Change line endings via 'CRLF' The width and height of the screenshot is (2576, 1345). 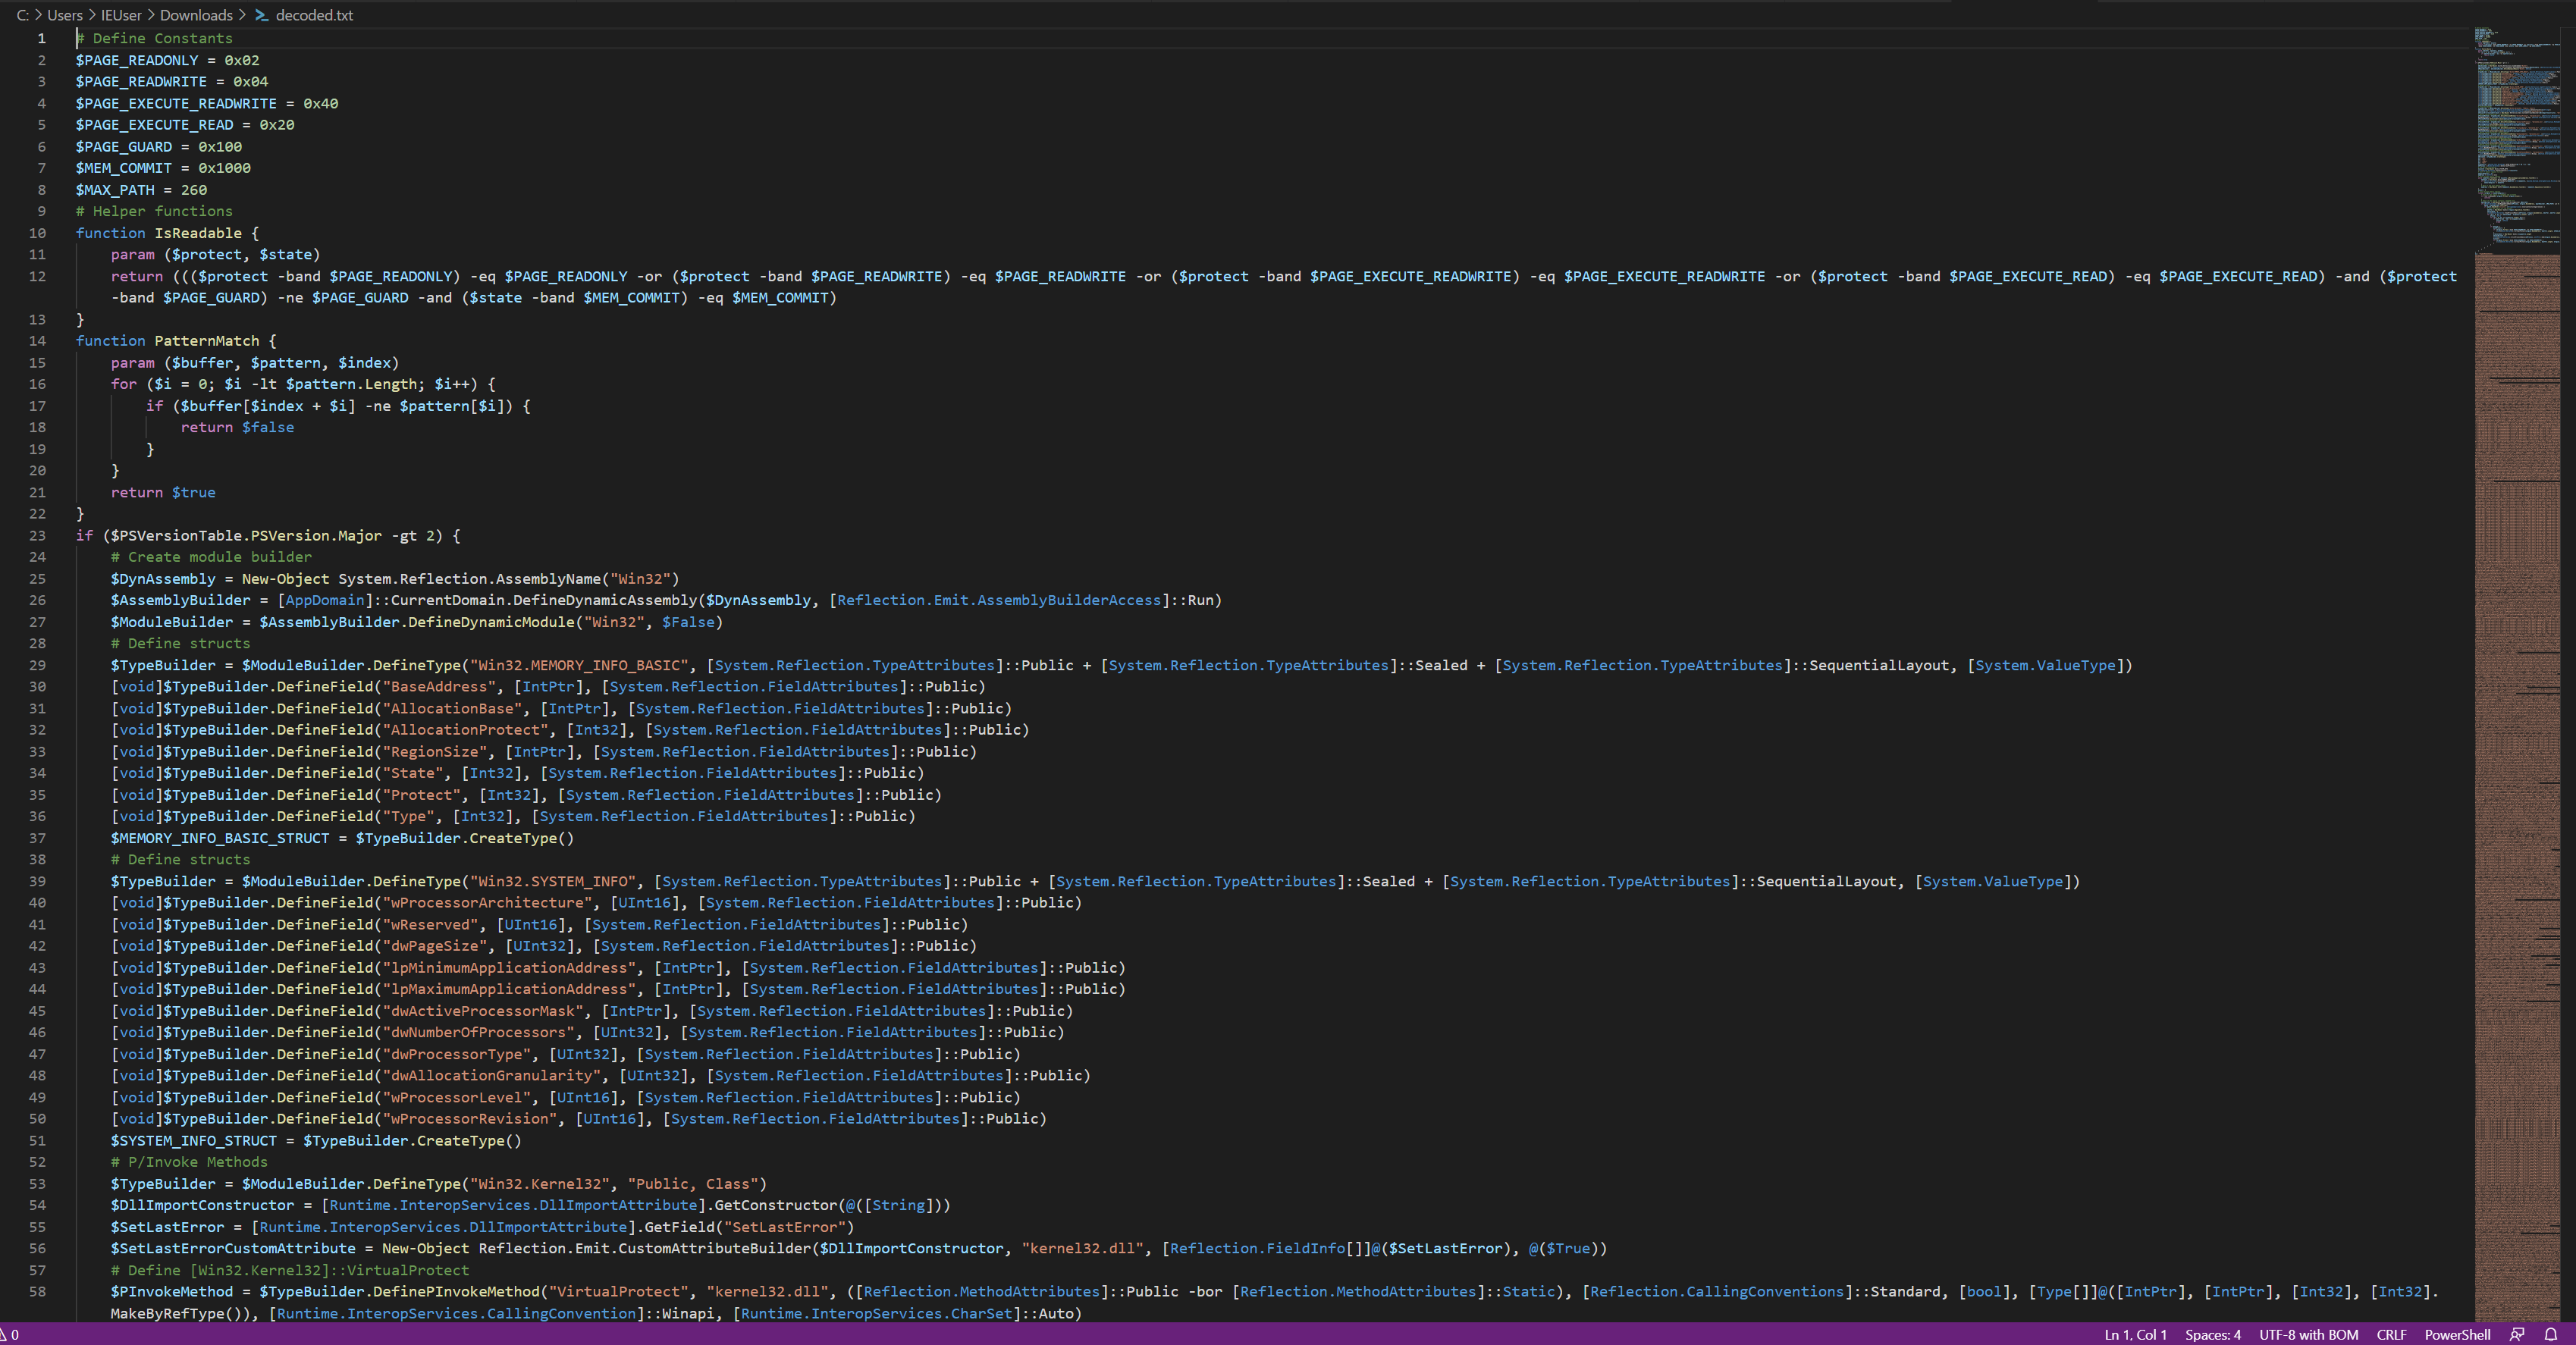click(2391, 1334)
